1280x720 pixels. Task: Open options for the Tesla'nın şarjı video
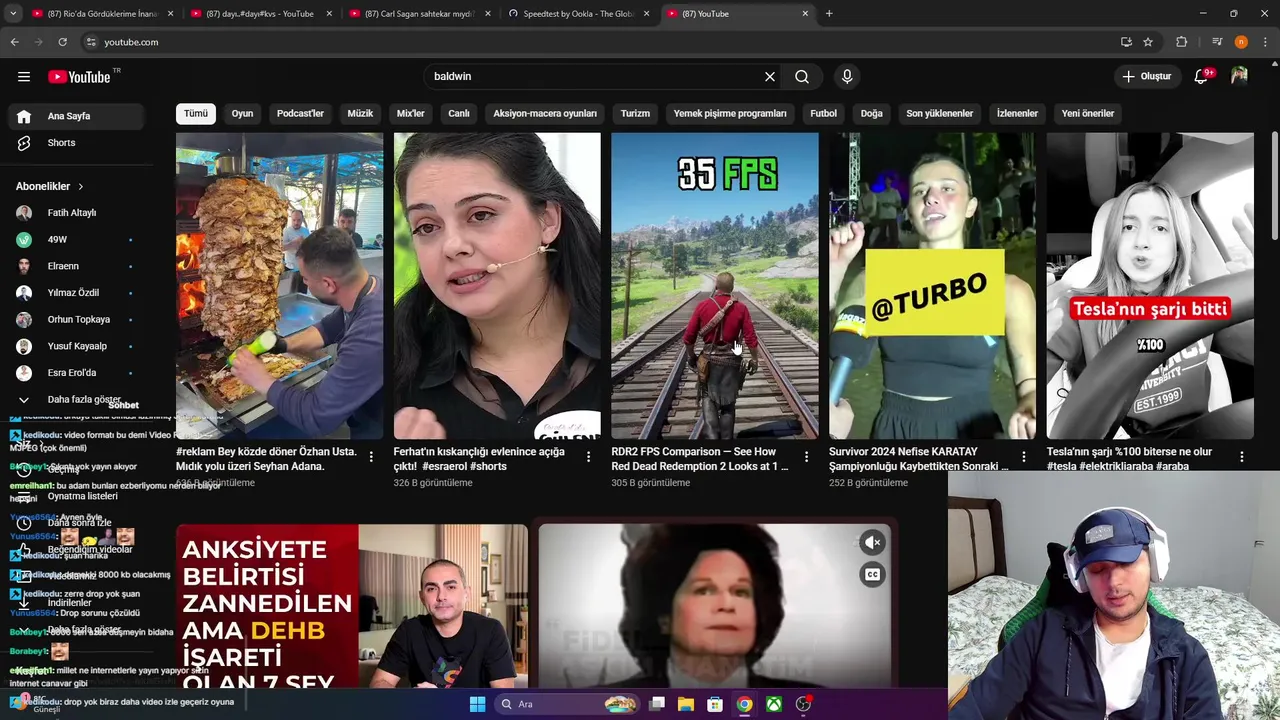tap(1242, 456)
